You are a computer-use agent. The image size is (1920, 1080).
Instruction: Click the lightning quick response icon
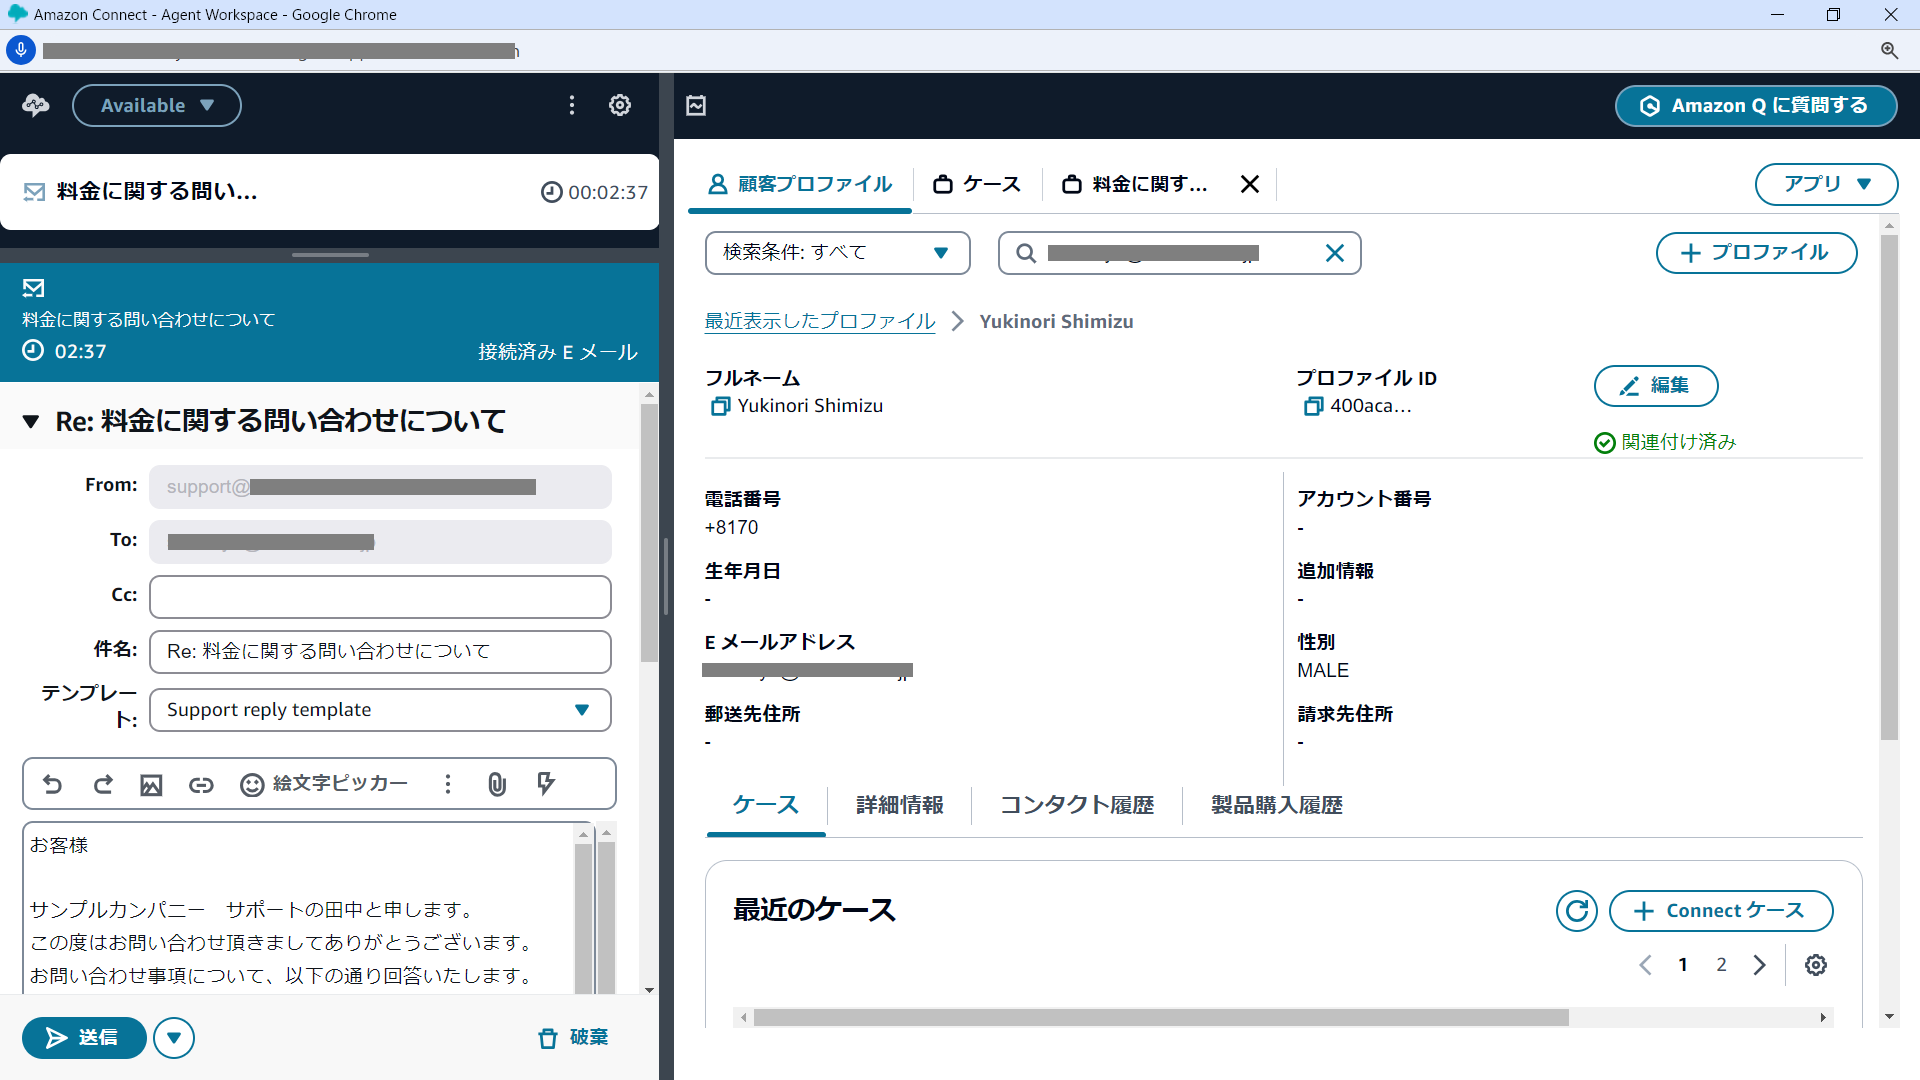546,784
